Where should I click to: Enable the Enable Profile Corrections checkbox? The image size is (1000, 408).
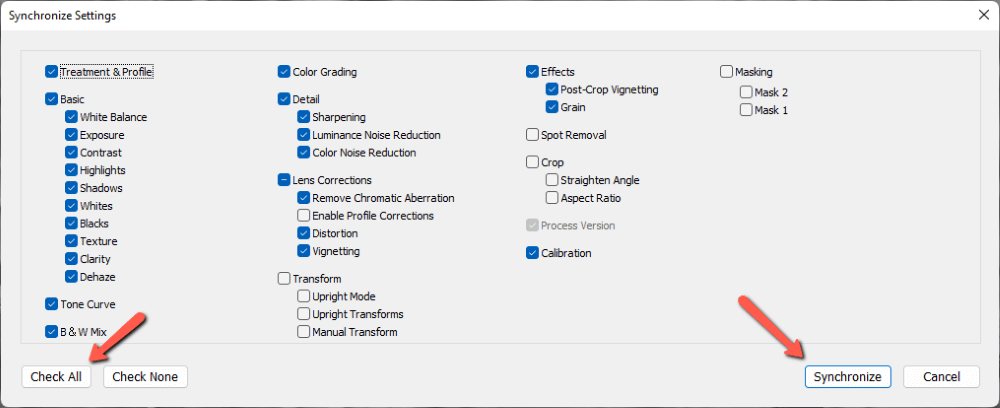pos(304,215)
